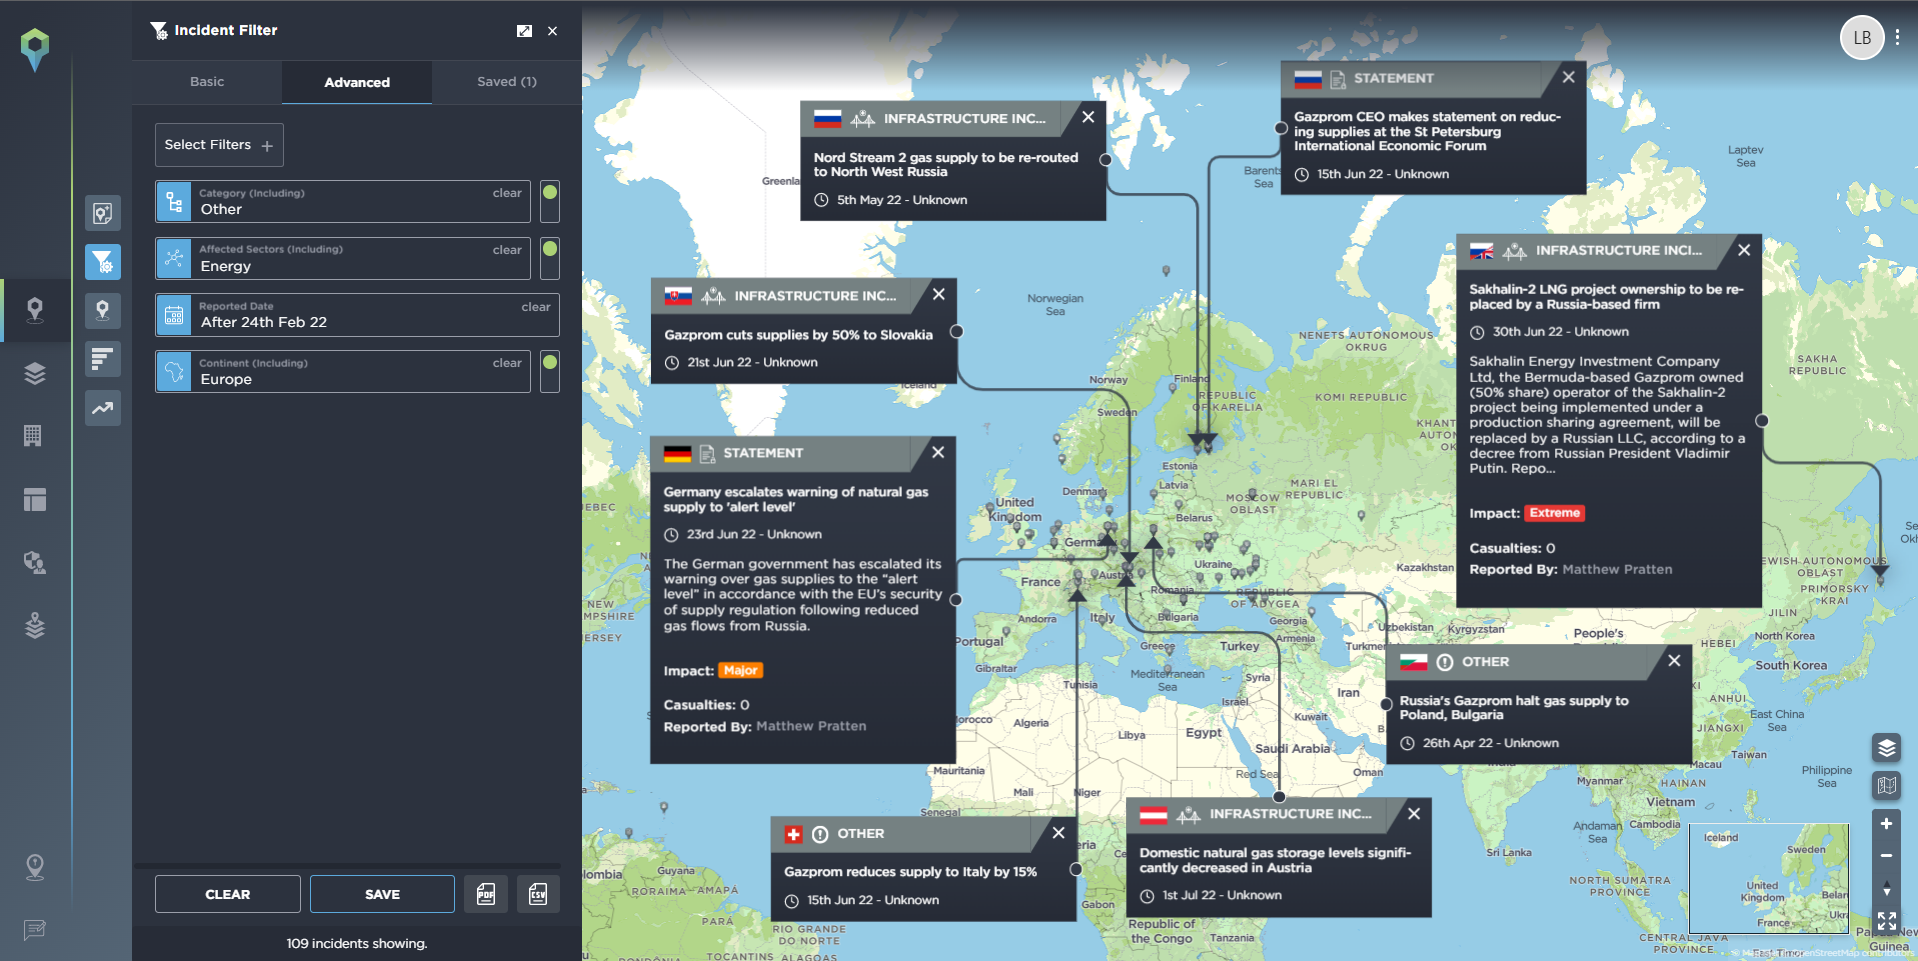The image size is (1918, 961).
Task: Close the Nord Stream 2 incident card
Action: click(1088, 117)
